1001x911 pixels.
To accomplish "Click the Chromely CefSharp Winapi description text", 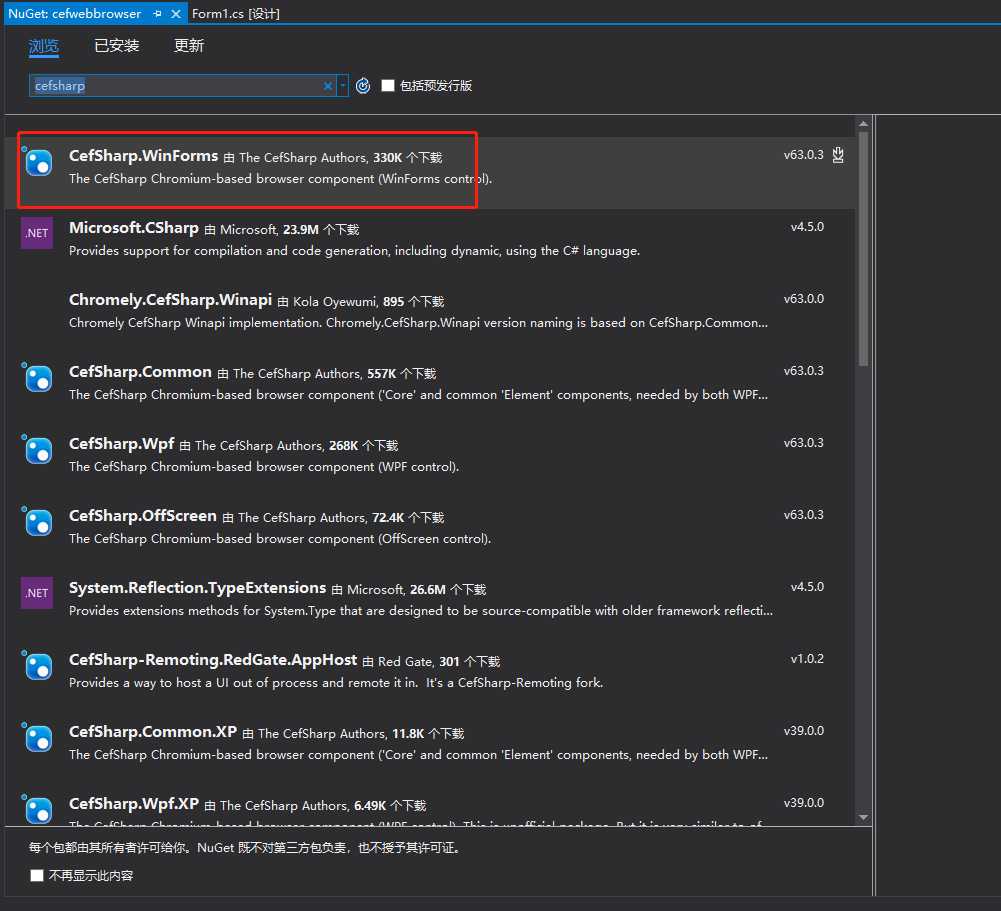I will click(x=418, y=323).
